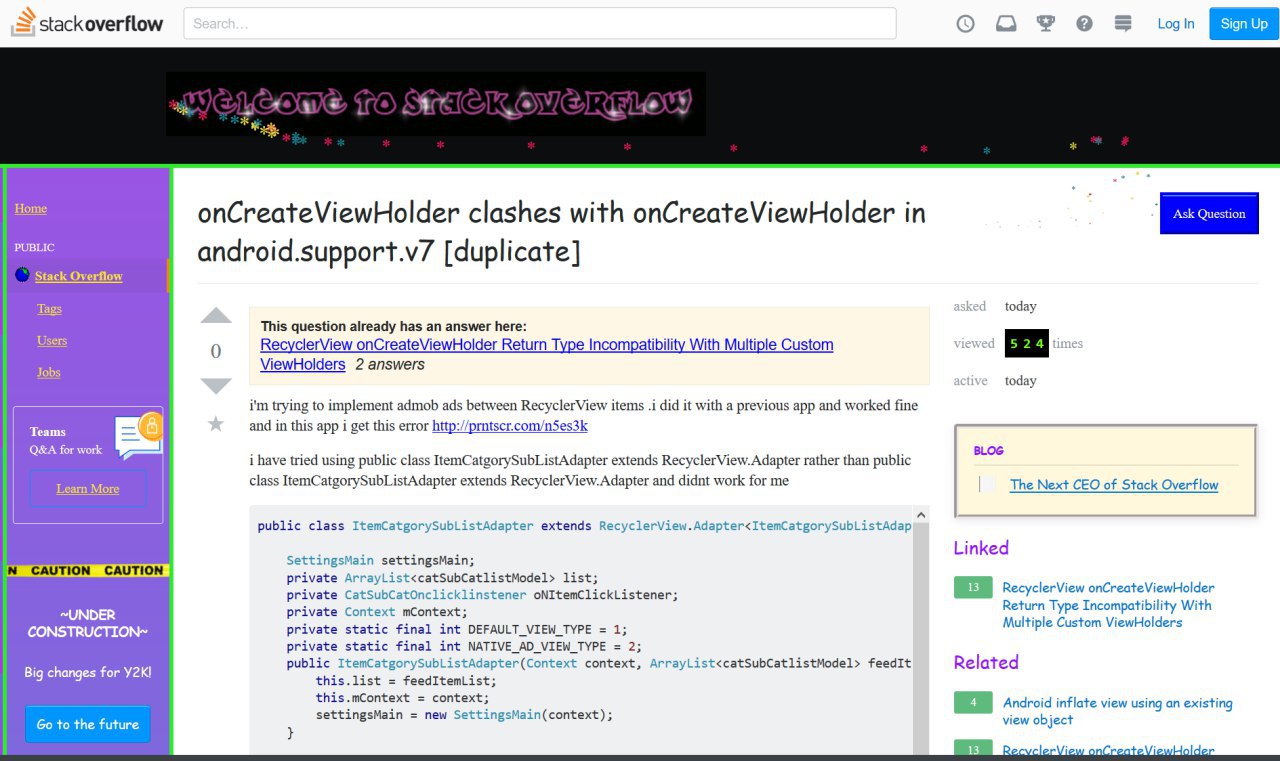Click the BLOG heading label
The height and width of the screenshot is (761, 1280).
pyautogui.click(x=989, y=450)
